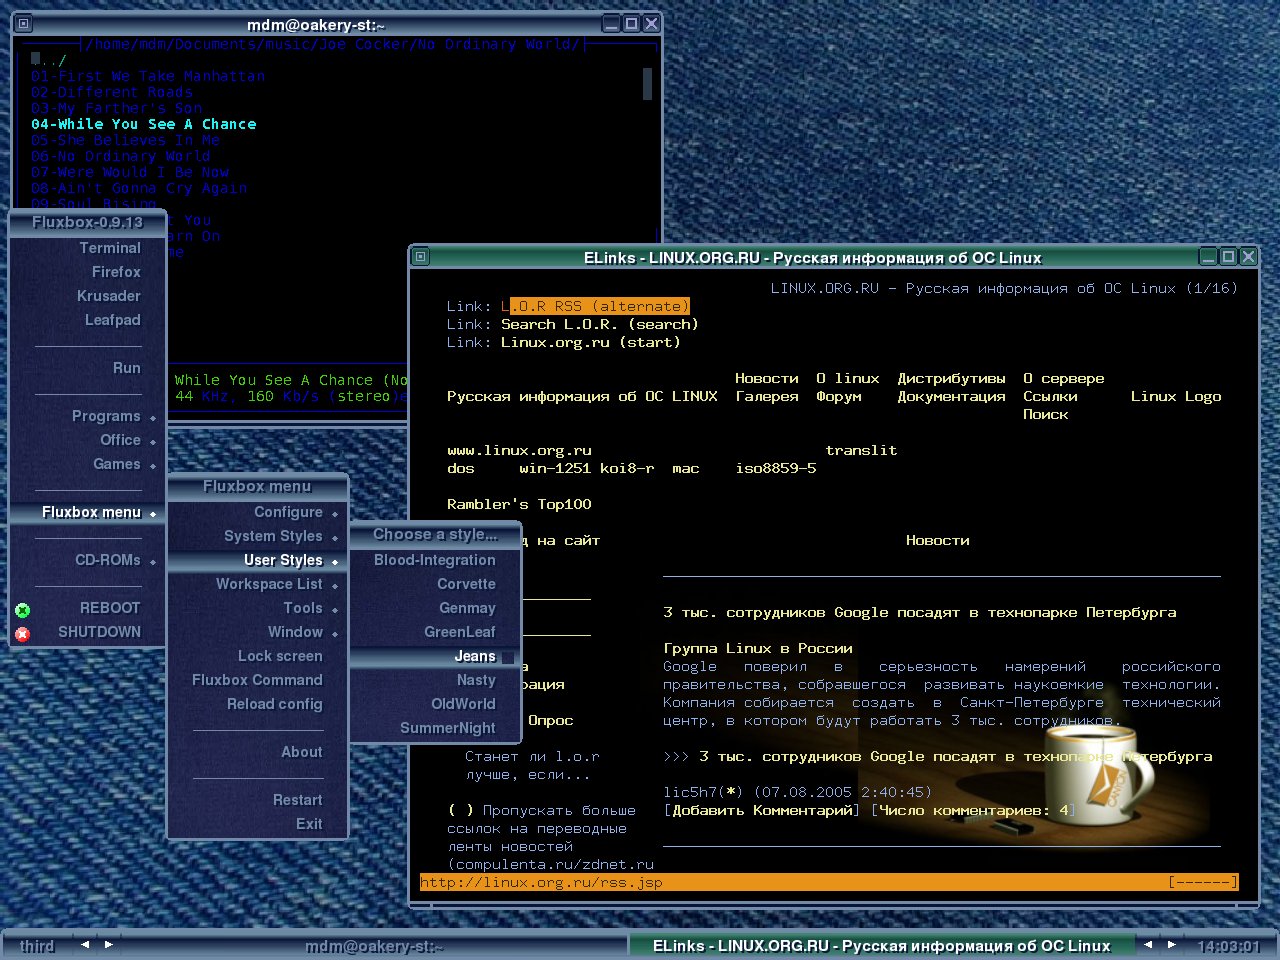Click previous window arrow left of the clock

tap(1148, 944)
